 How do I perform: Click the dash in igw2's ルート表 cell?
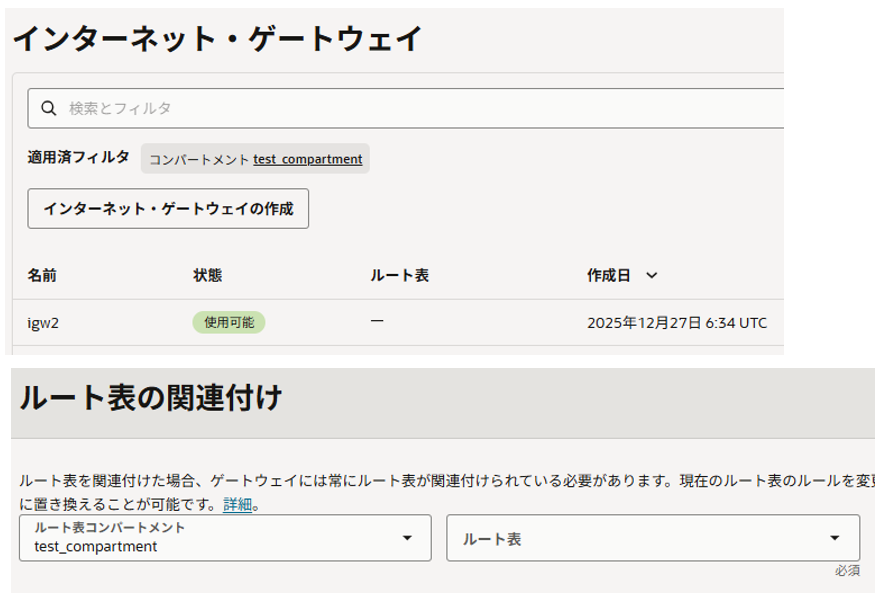click(x=377, y=322)
